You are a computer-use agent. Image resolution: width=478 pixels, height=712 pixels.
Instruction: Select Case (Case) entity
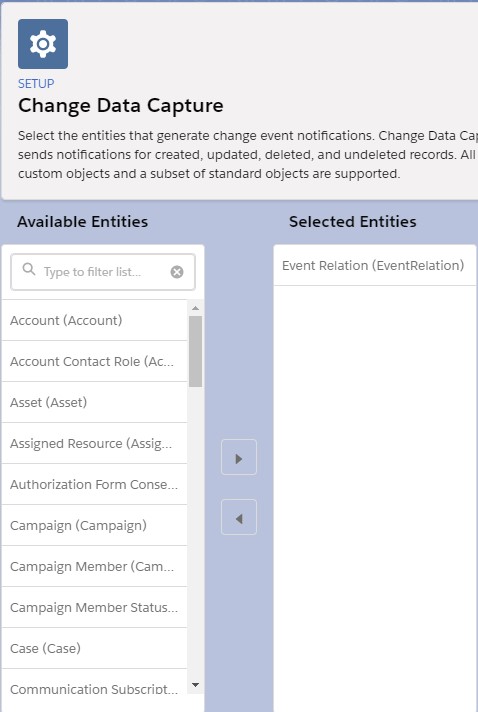(x=94, y=648)
